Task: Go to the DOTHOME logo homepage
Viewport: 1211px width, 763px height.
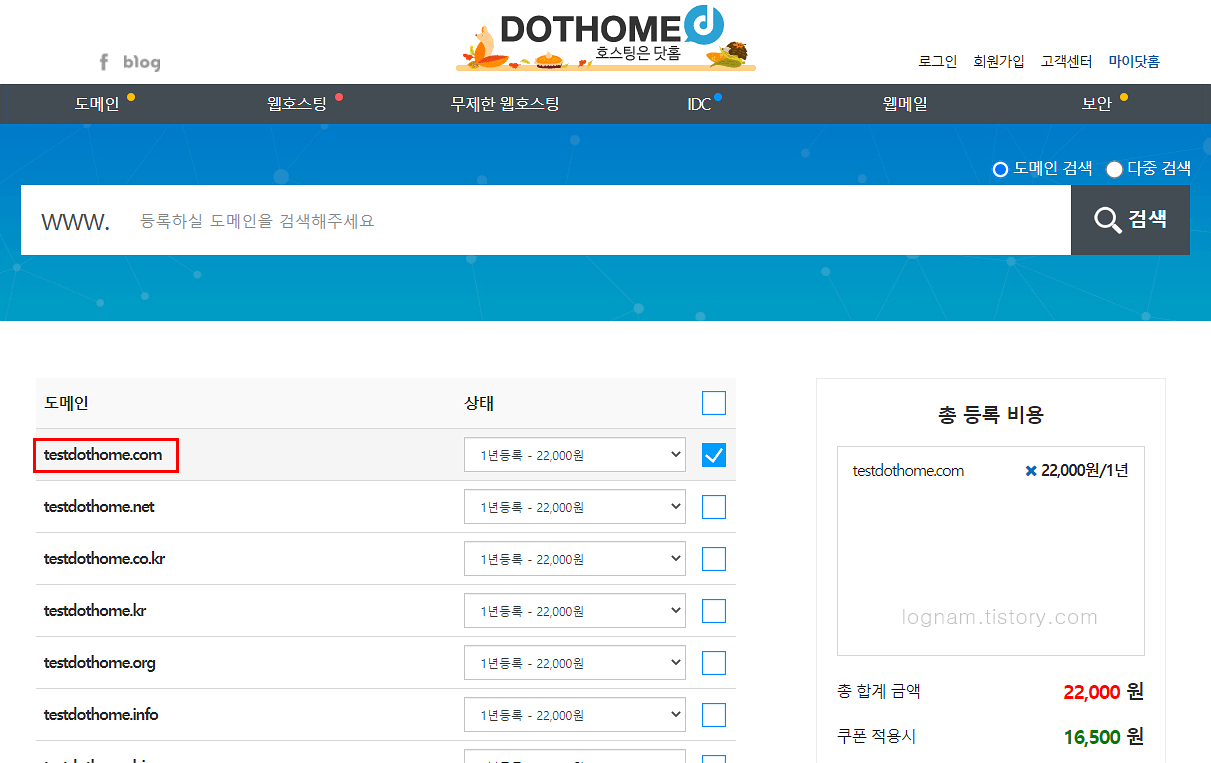Action: pos(606,38)
